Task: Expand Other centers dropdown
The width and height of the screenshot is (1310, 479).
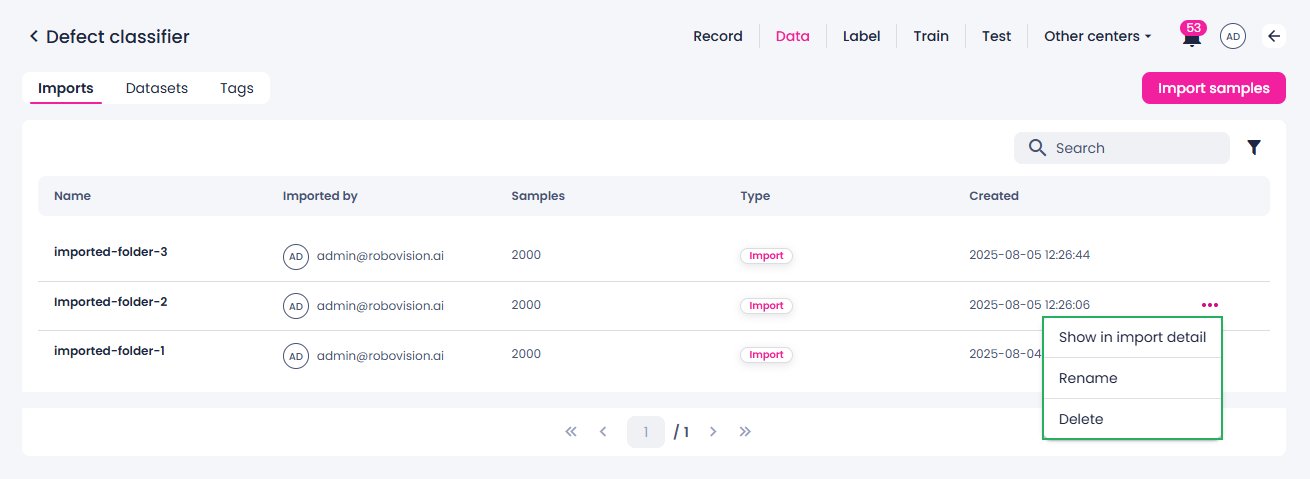Action: [1098, 36]
